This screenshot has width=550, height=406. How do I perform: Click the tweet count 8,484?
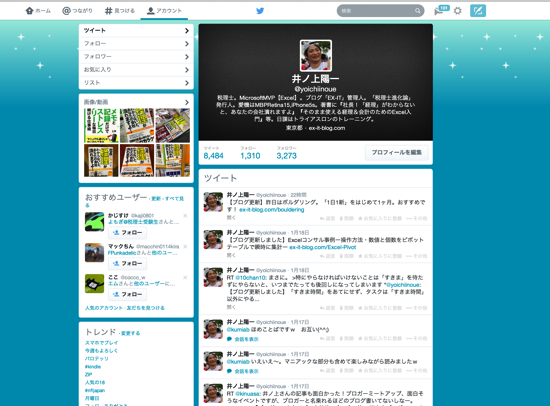pyautogui.click(x=213, y=156)
